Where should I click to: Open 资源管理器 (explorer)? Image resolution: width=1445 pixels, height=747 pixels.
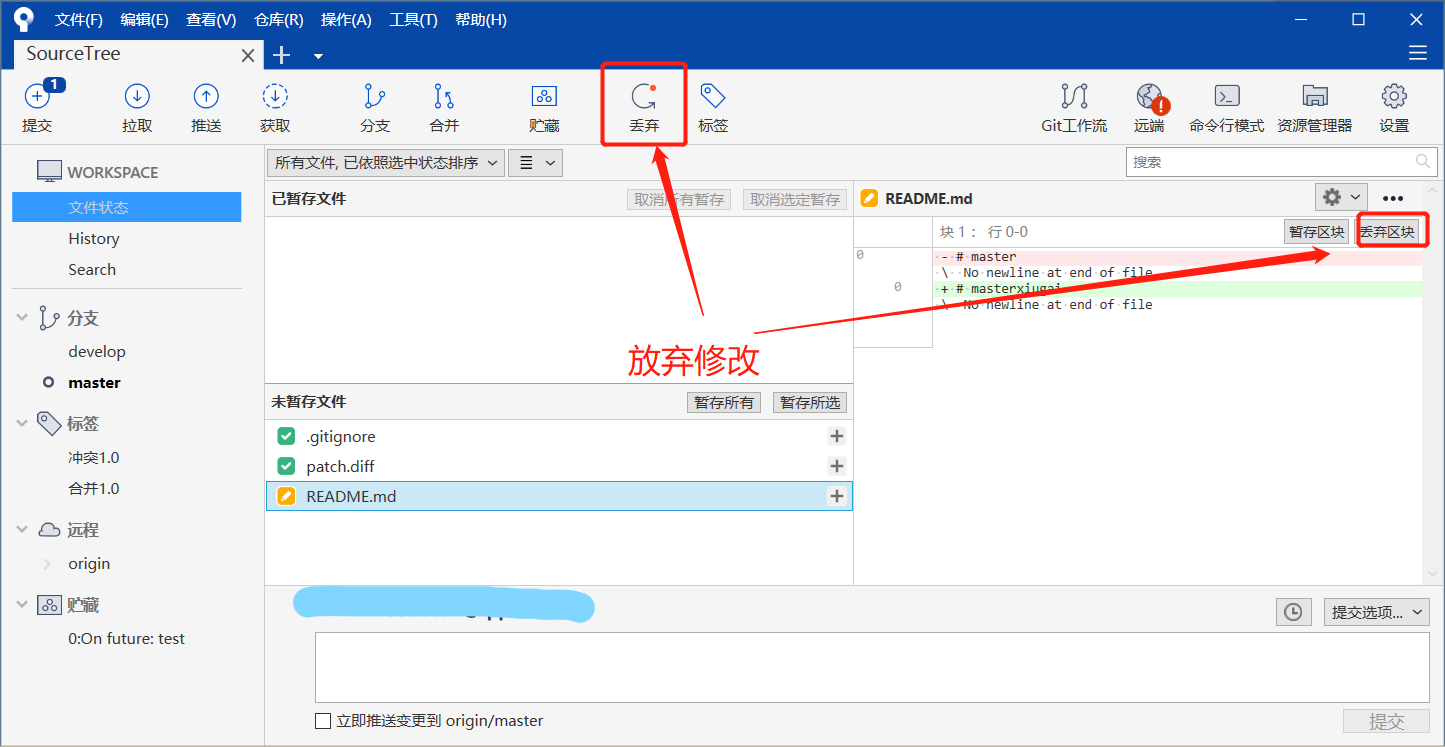(x=1315, y=107)
